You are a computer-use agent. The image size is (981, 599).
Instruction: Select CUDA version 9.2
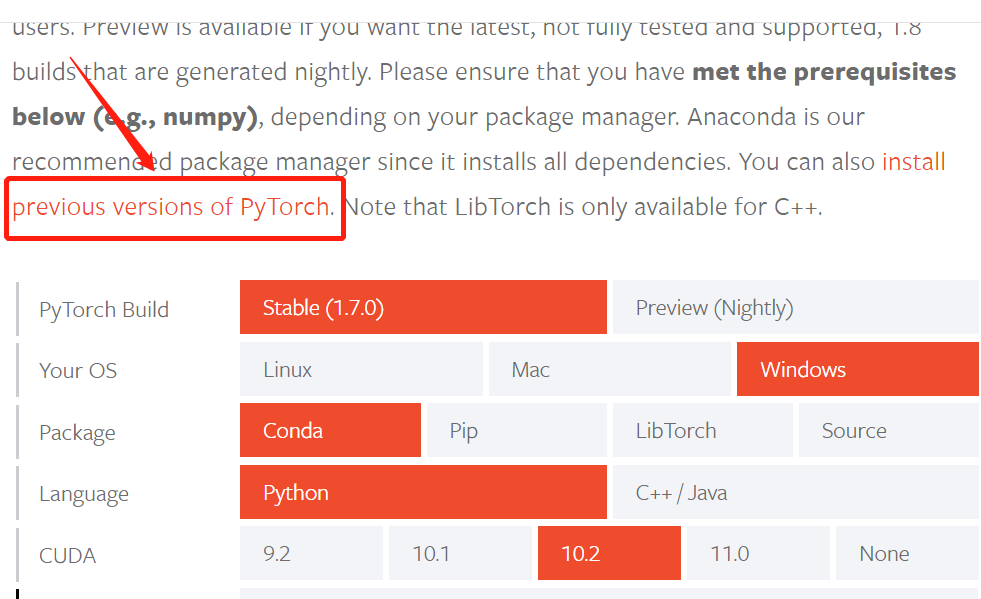[311, 553]
